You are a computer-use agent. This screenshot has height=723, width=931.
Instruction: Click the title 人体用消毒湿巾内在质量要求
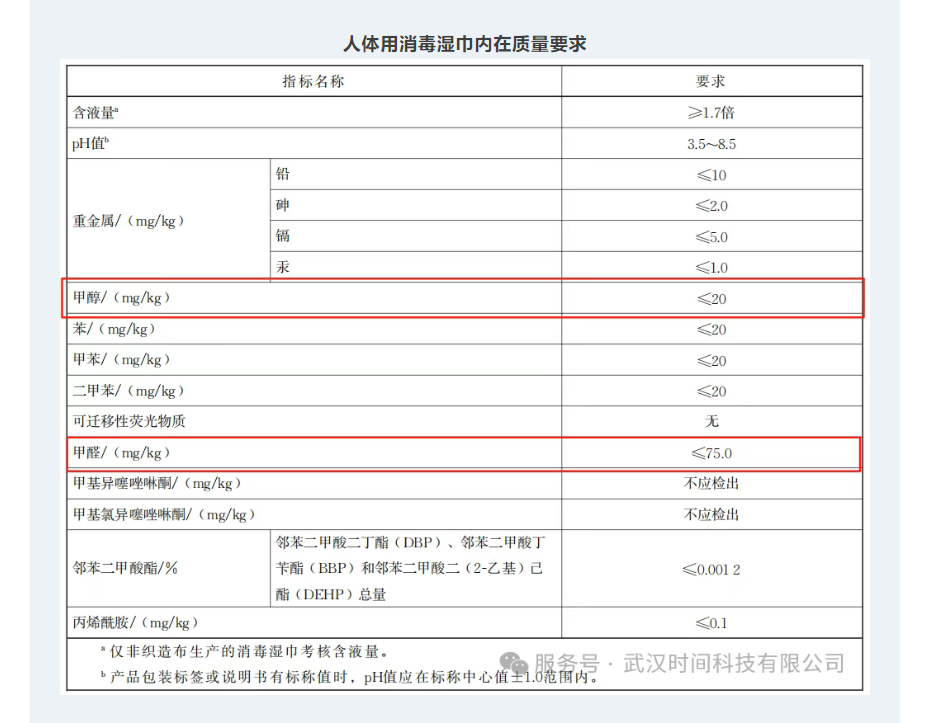[464, 44]
